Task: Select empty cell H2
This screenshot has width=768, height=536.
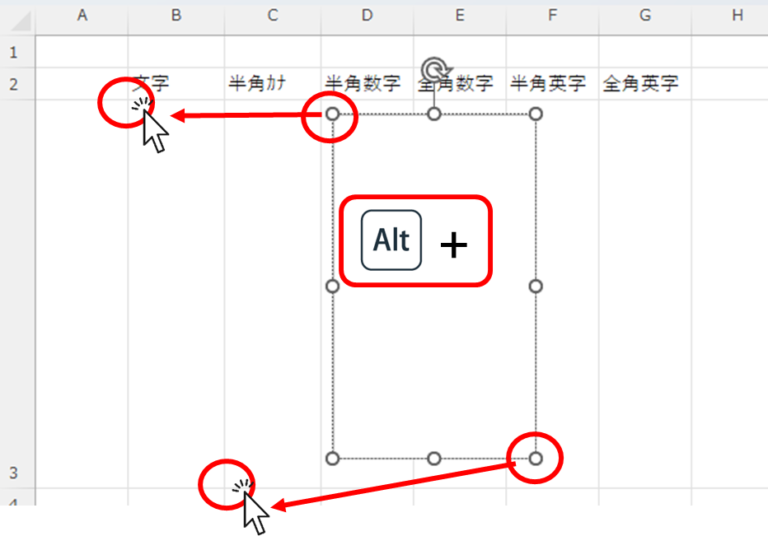Action: coord(730,84)
